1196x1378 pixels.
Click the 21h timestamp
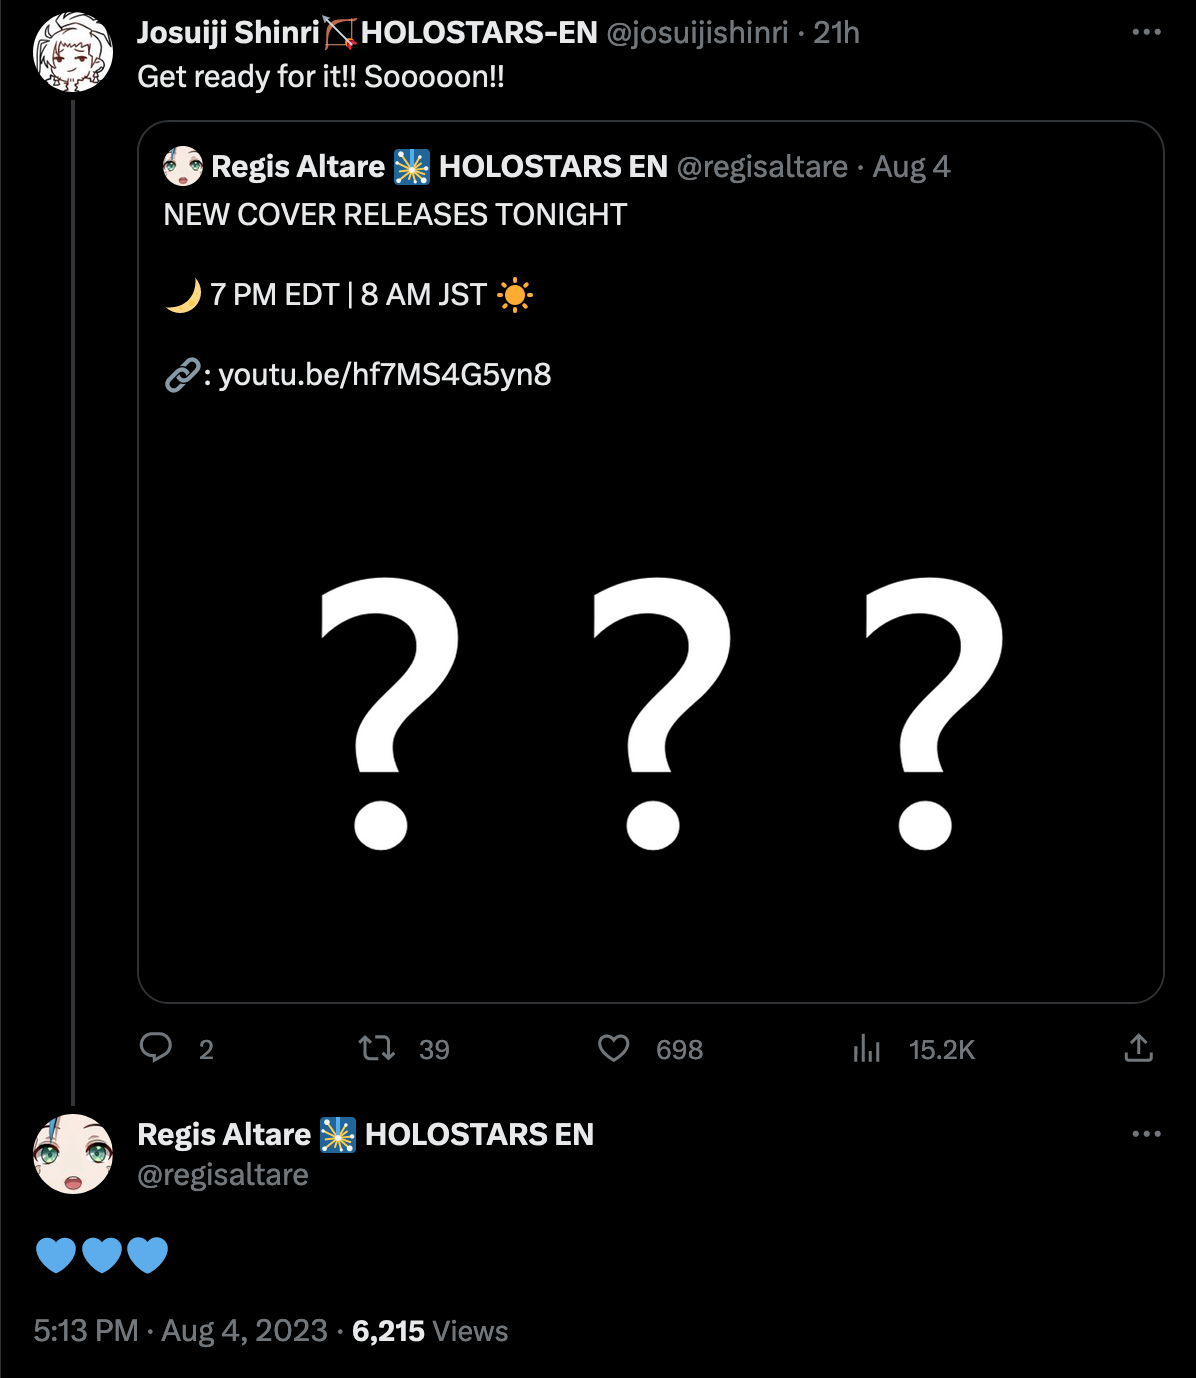click(836, 33)
